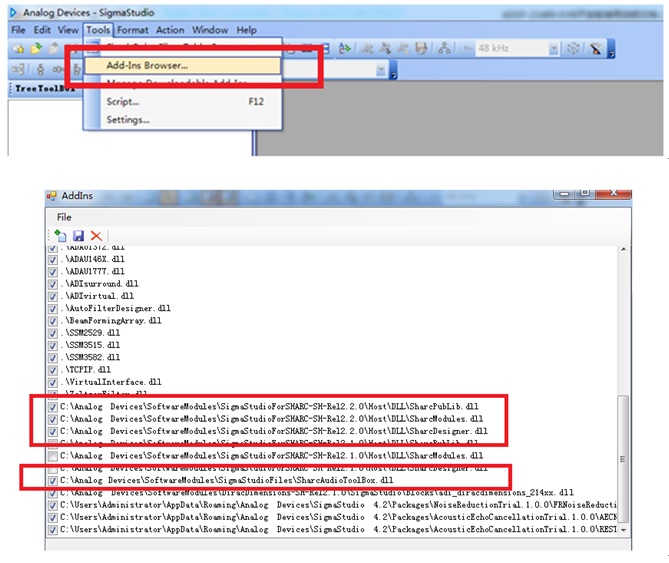Open the File menu in AddIns window
Viewport: 669px width, 563px height.
(x=64, y=217)
